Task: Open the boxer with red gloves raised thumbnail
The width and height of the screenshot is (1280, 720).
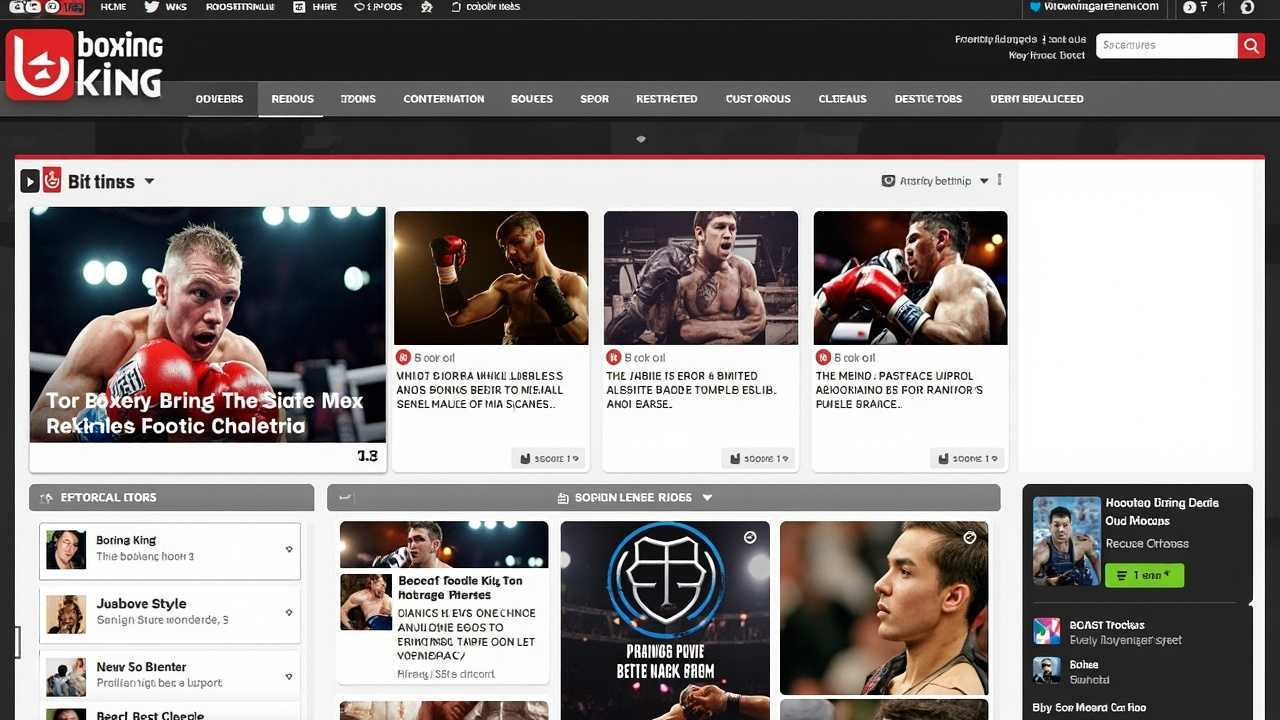Action: pyautogui.click(x=491, y=277)
